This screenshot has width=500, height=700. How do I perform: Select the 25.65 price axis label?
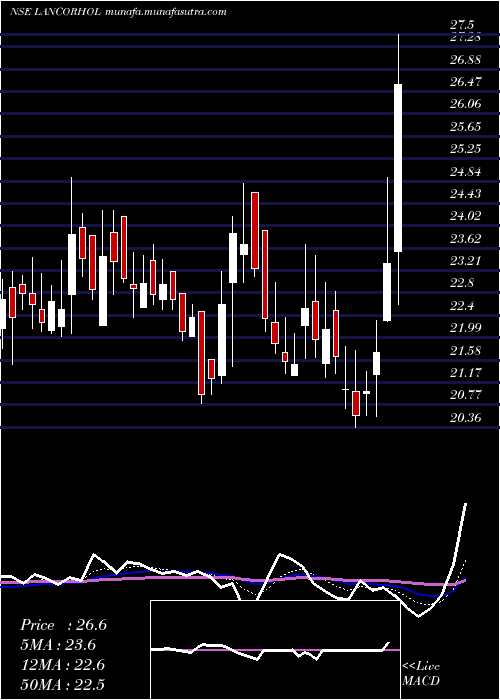coord(465,127)
